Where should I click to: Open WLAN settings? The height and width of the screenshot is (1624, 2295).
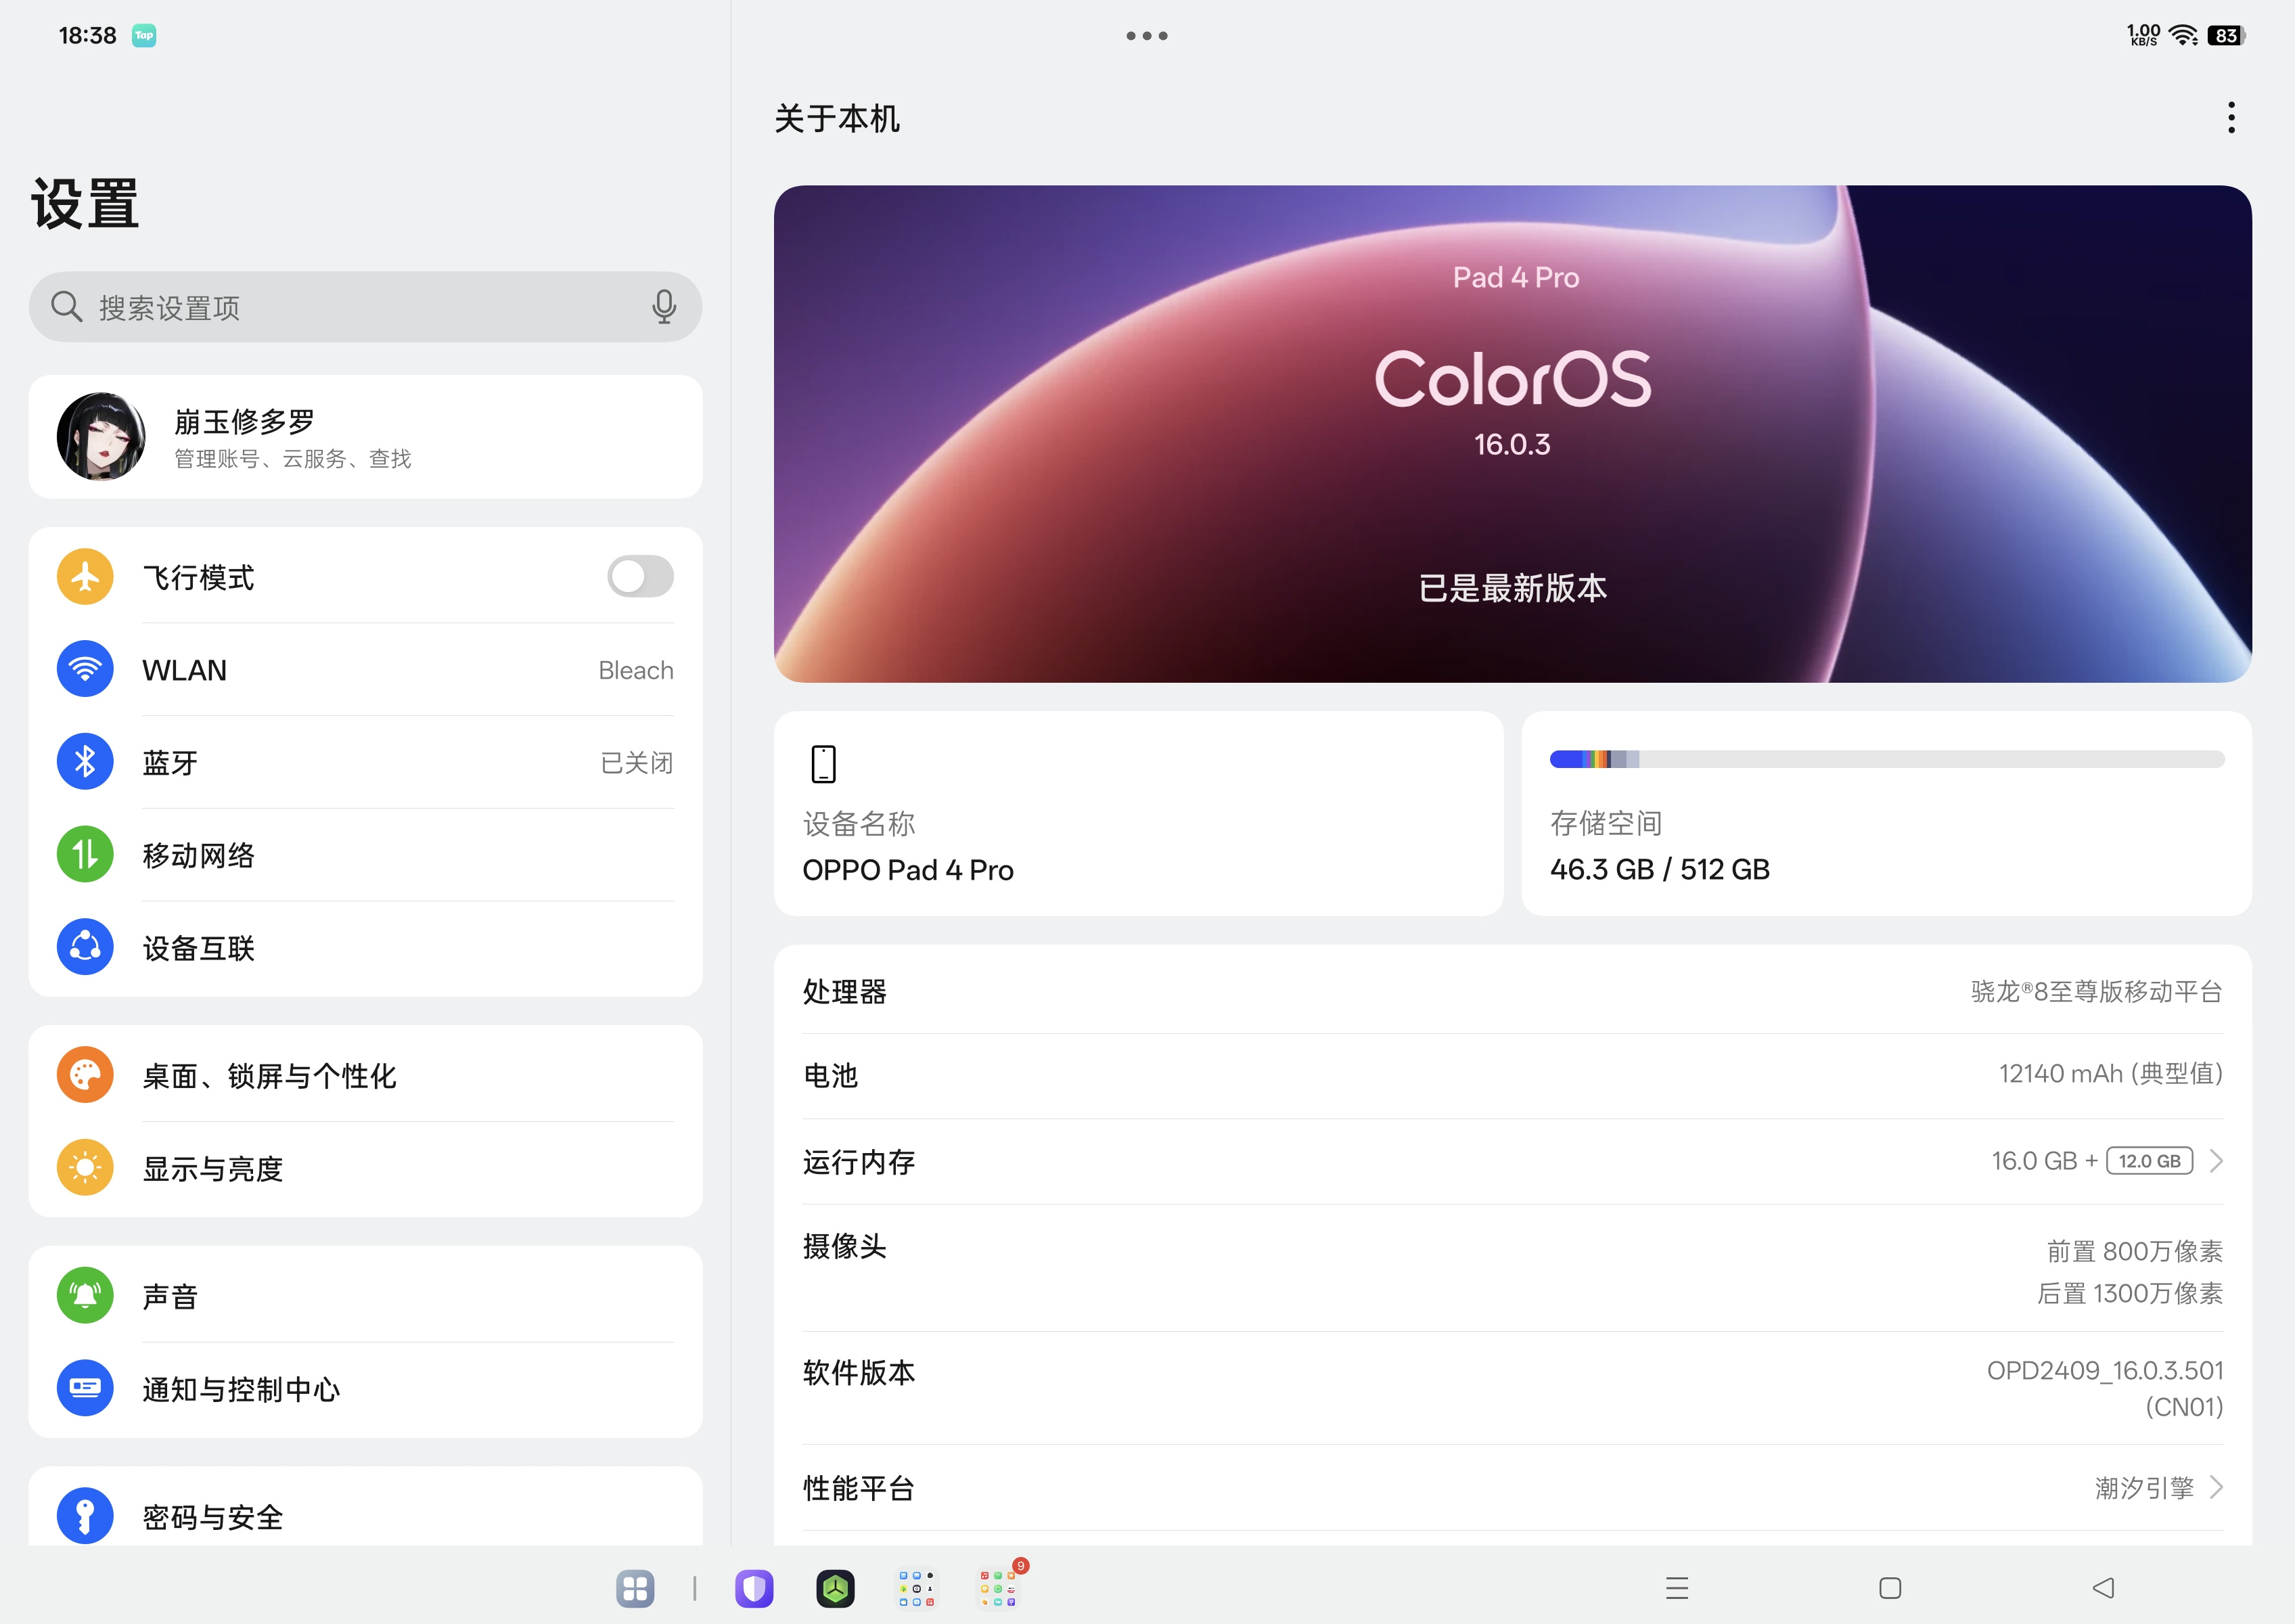(365, 669)
